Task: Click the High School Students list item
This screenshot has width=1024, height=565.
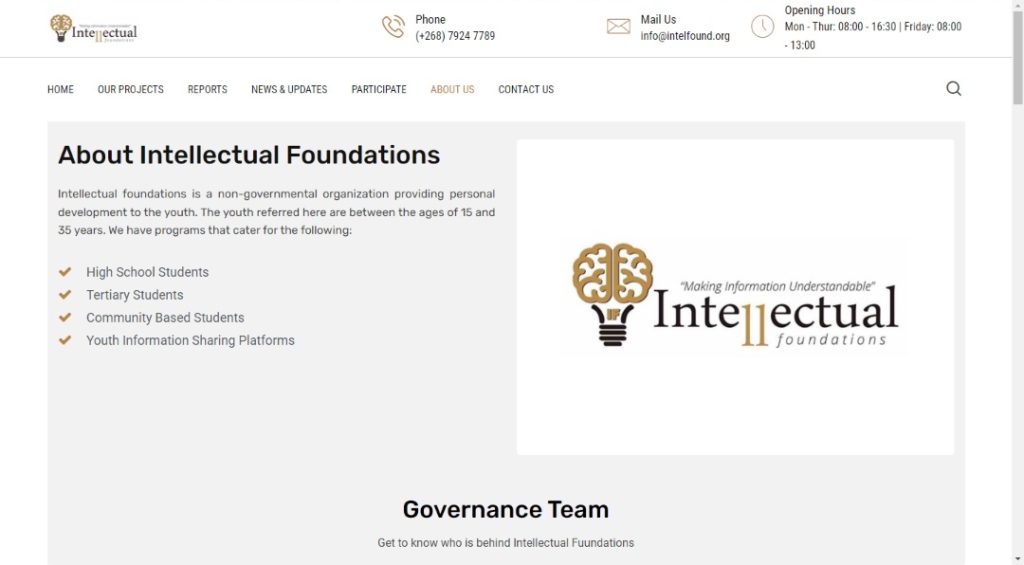Action: click(148, 272)
